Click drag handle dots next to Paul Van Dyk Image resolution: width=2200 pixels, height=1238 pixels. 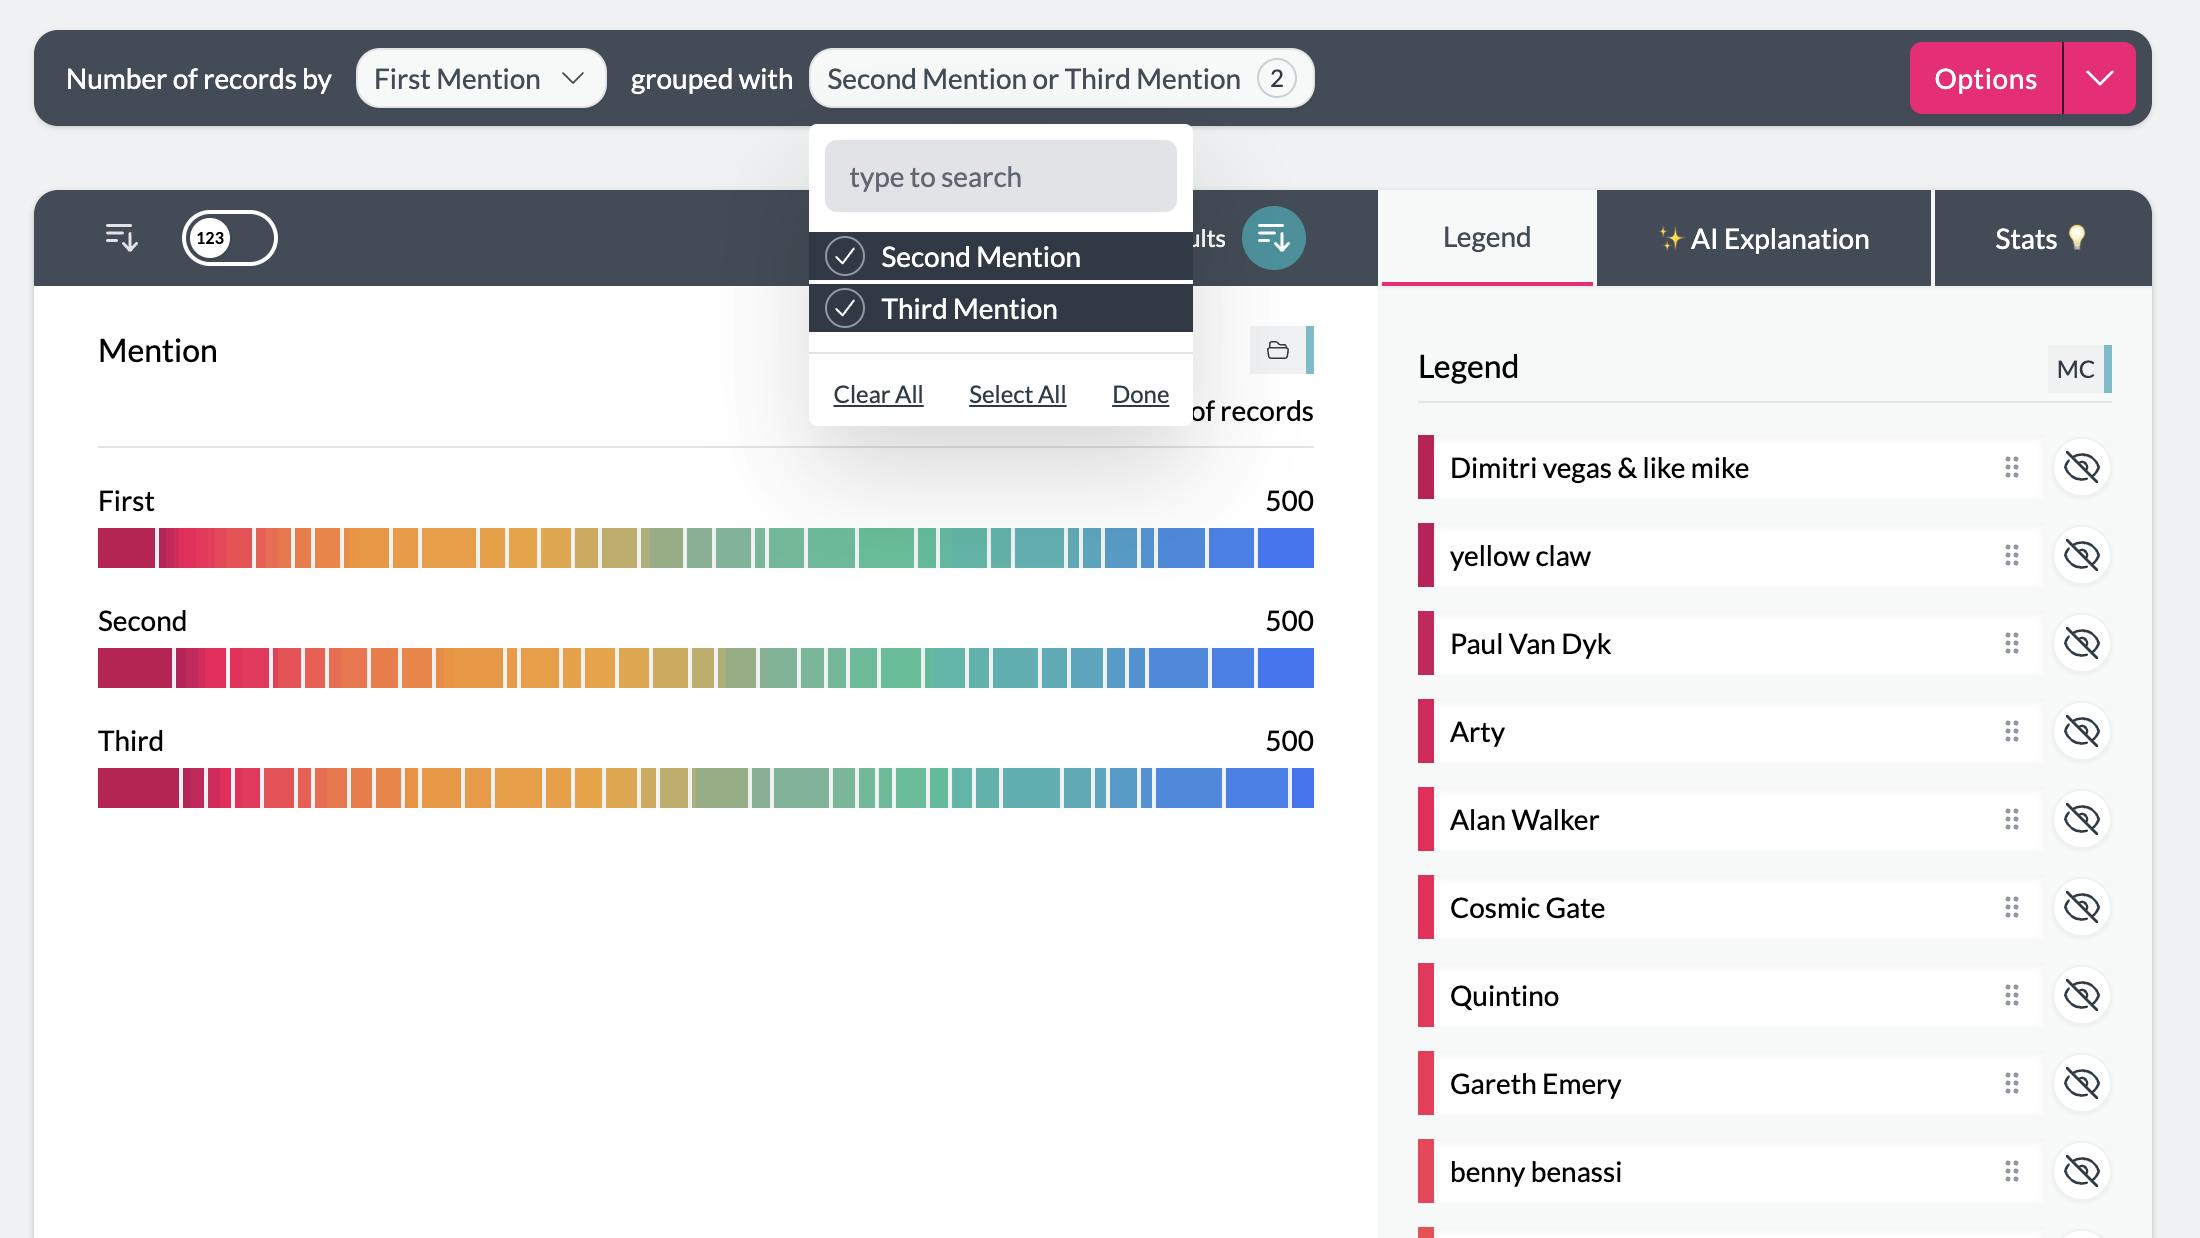(2011, 644)
